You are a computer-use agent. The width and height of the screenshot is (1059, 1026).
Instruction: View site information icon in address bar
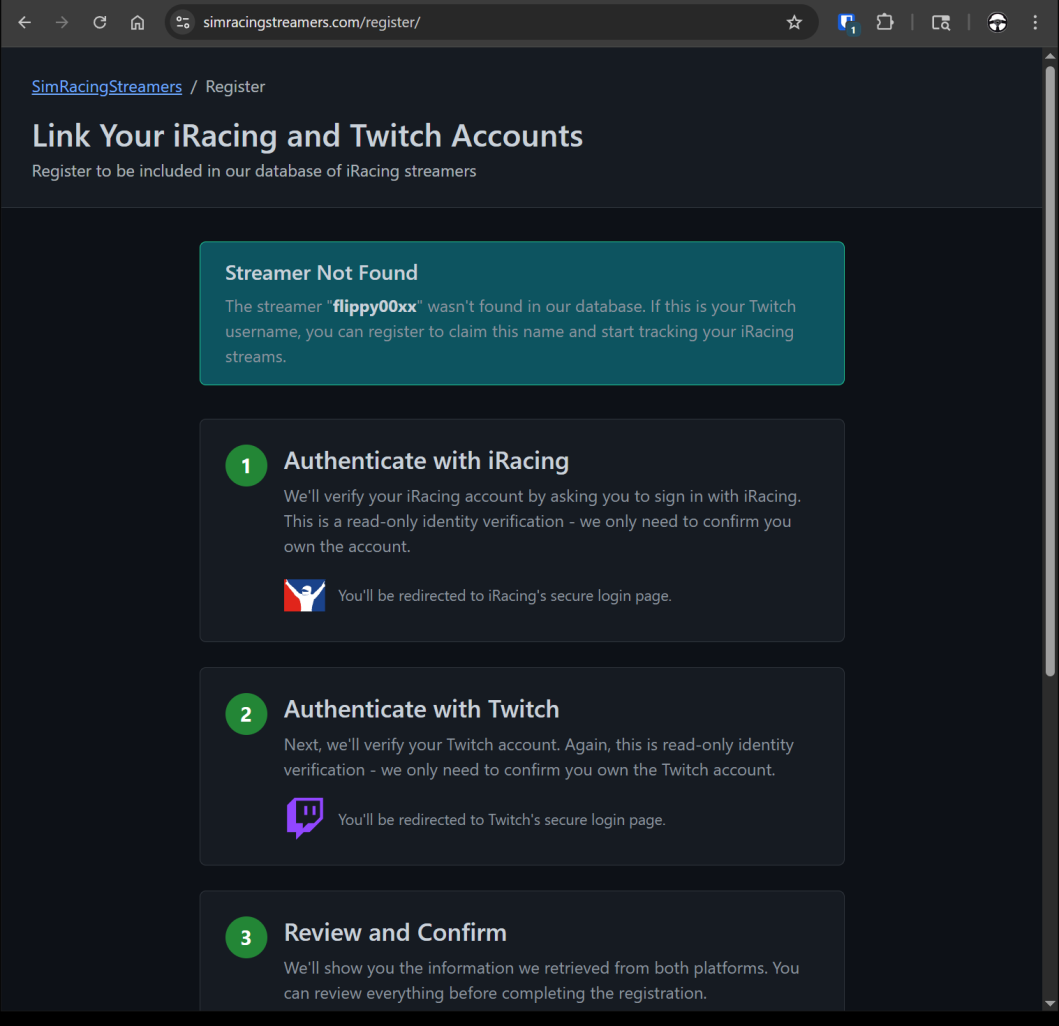pos(182,22)
